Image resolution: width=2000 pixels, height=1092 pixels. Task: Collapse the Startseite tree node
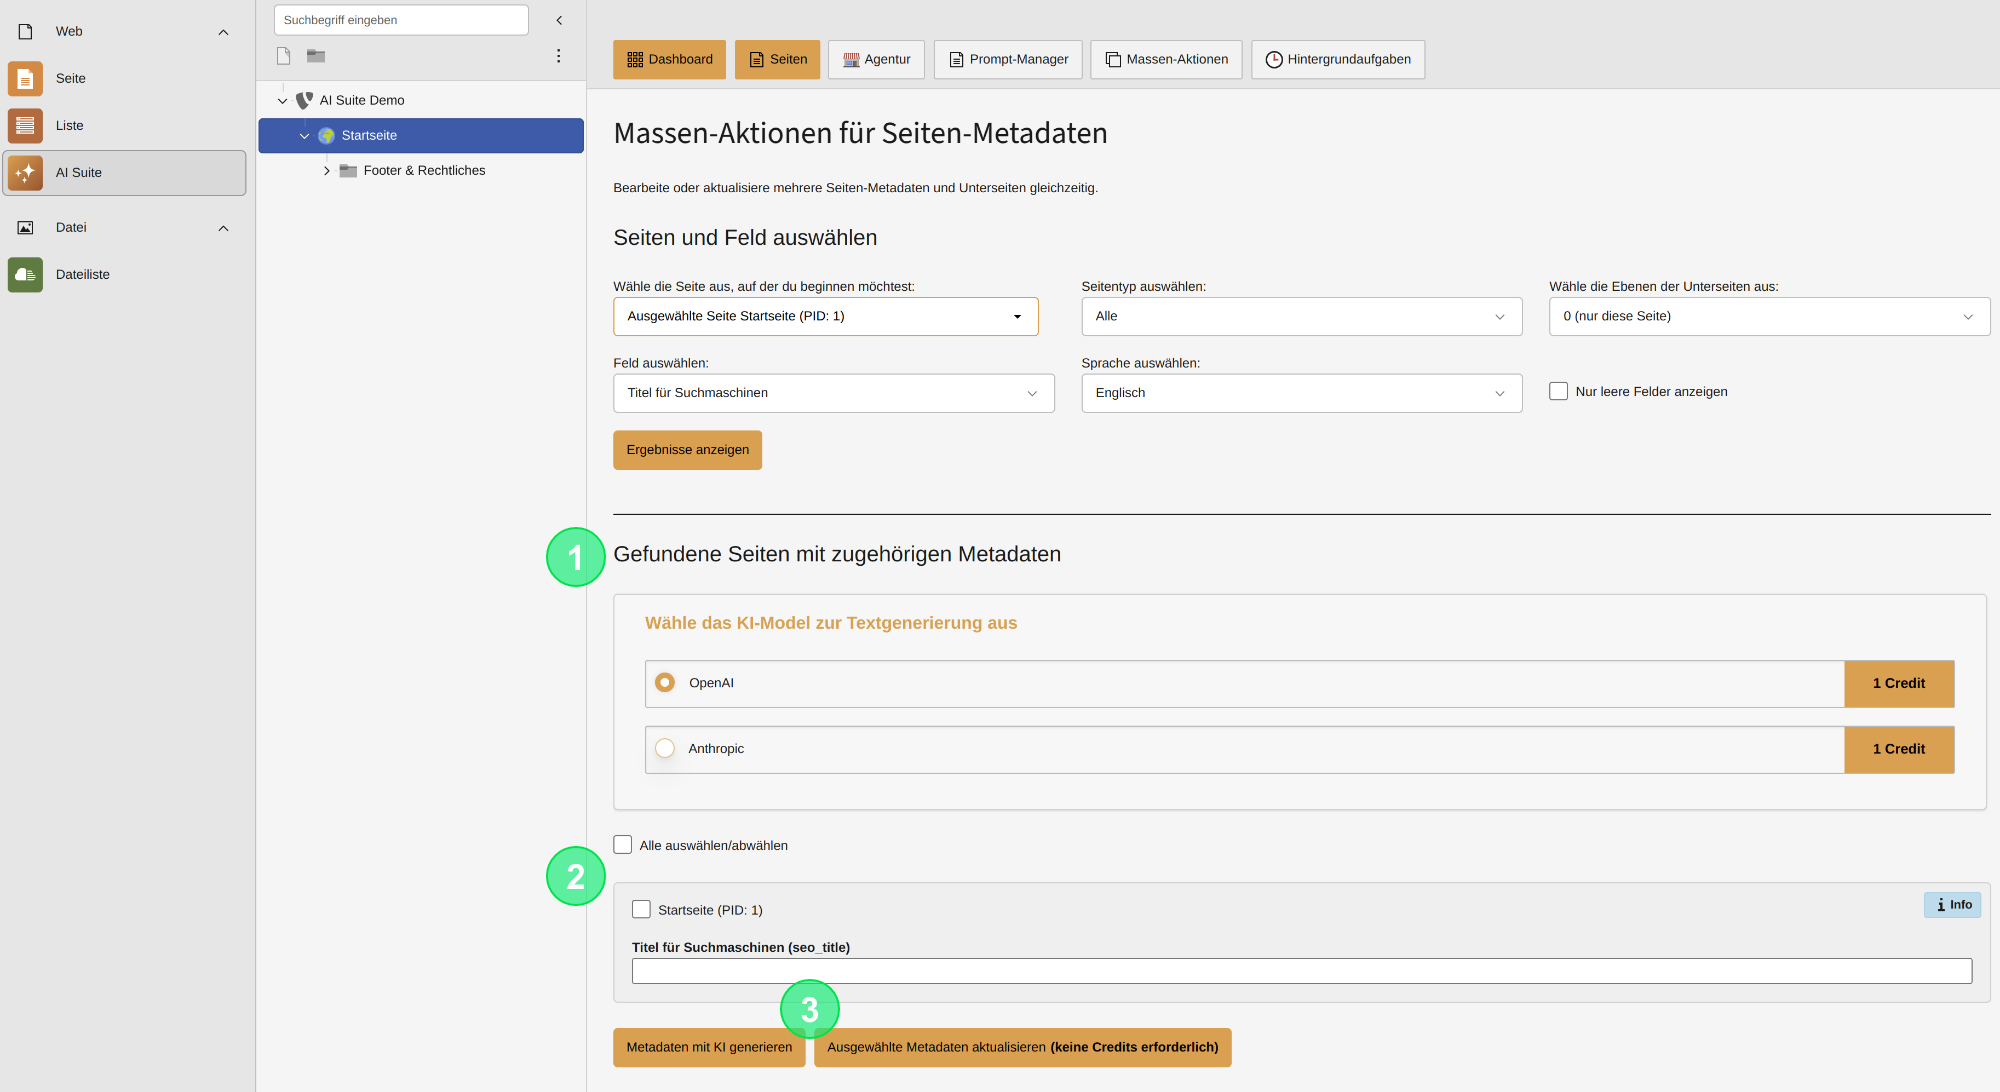(x=304, y=135)
